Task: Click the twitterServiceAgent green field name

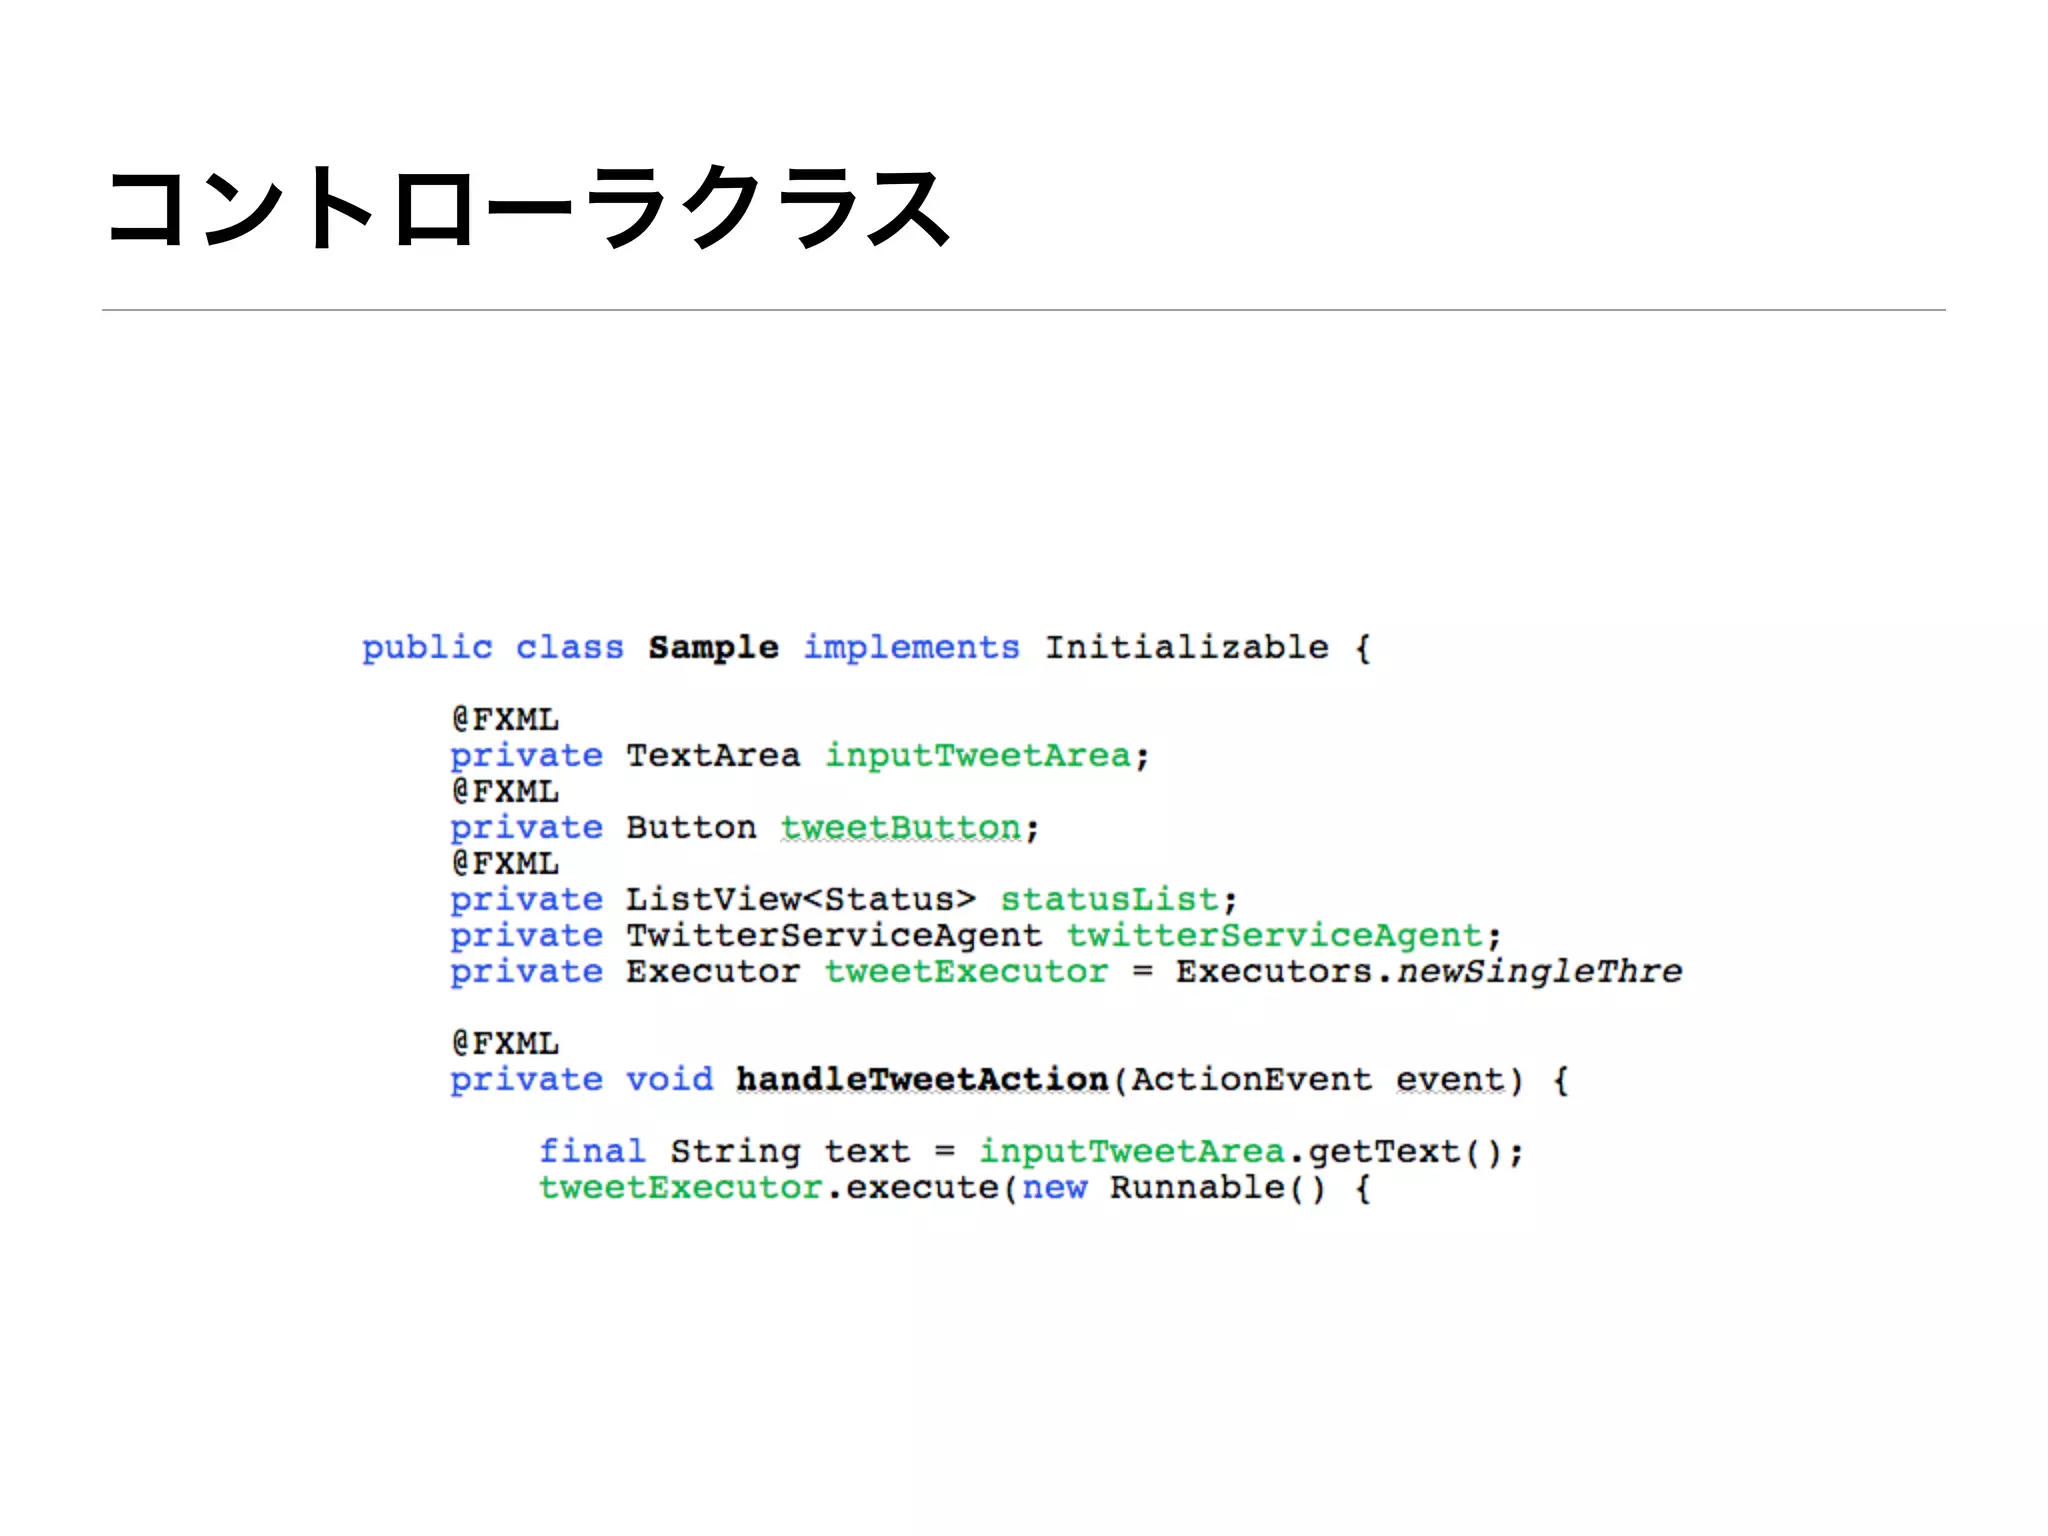Action: click(1274, 935)
